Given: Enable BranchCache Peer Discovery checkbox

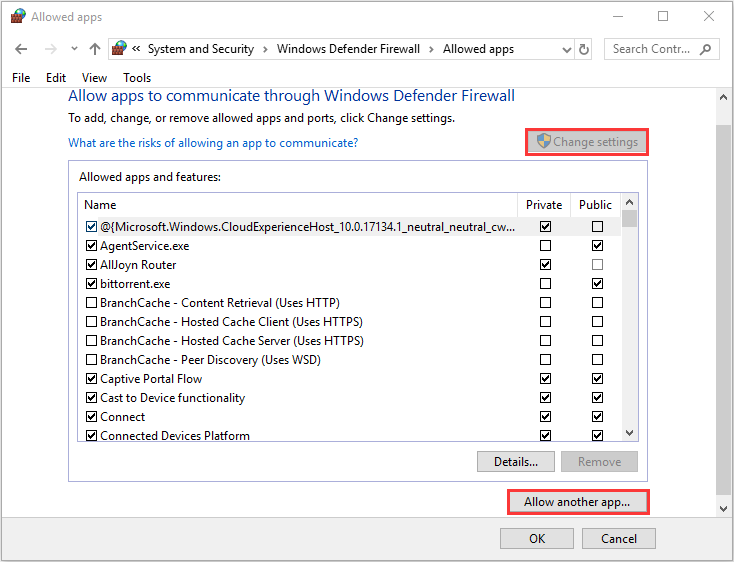Looking at the screenshot, I should (91, 360).
